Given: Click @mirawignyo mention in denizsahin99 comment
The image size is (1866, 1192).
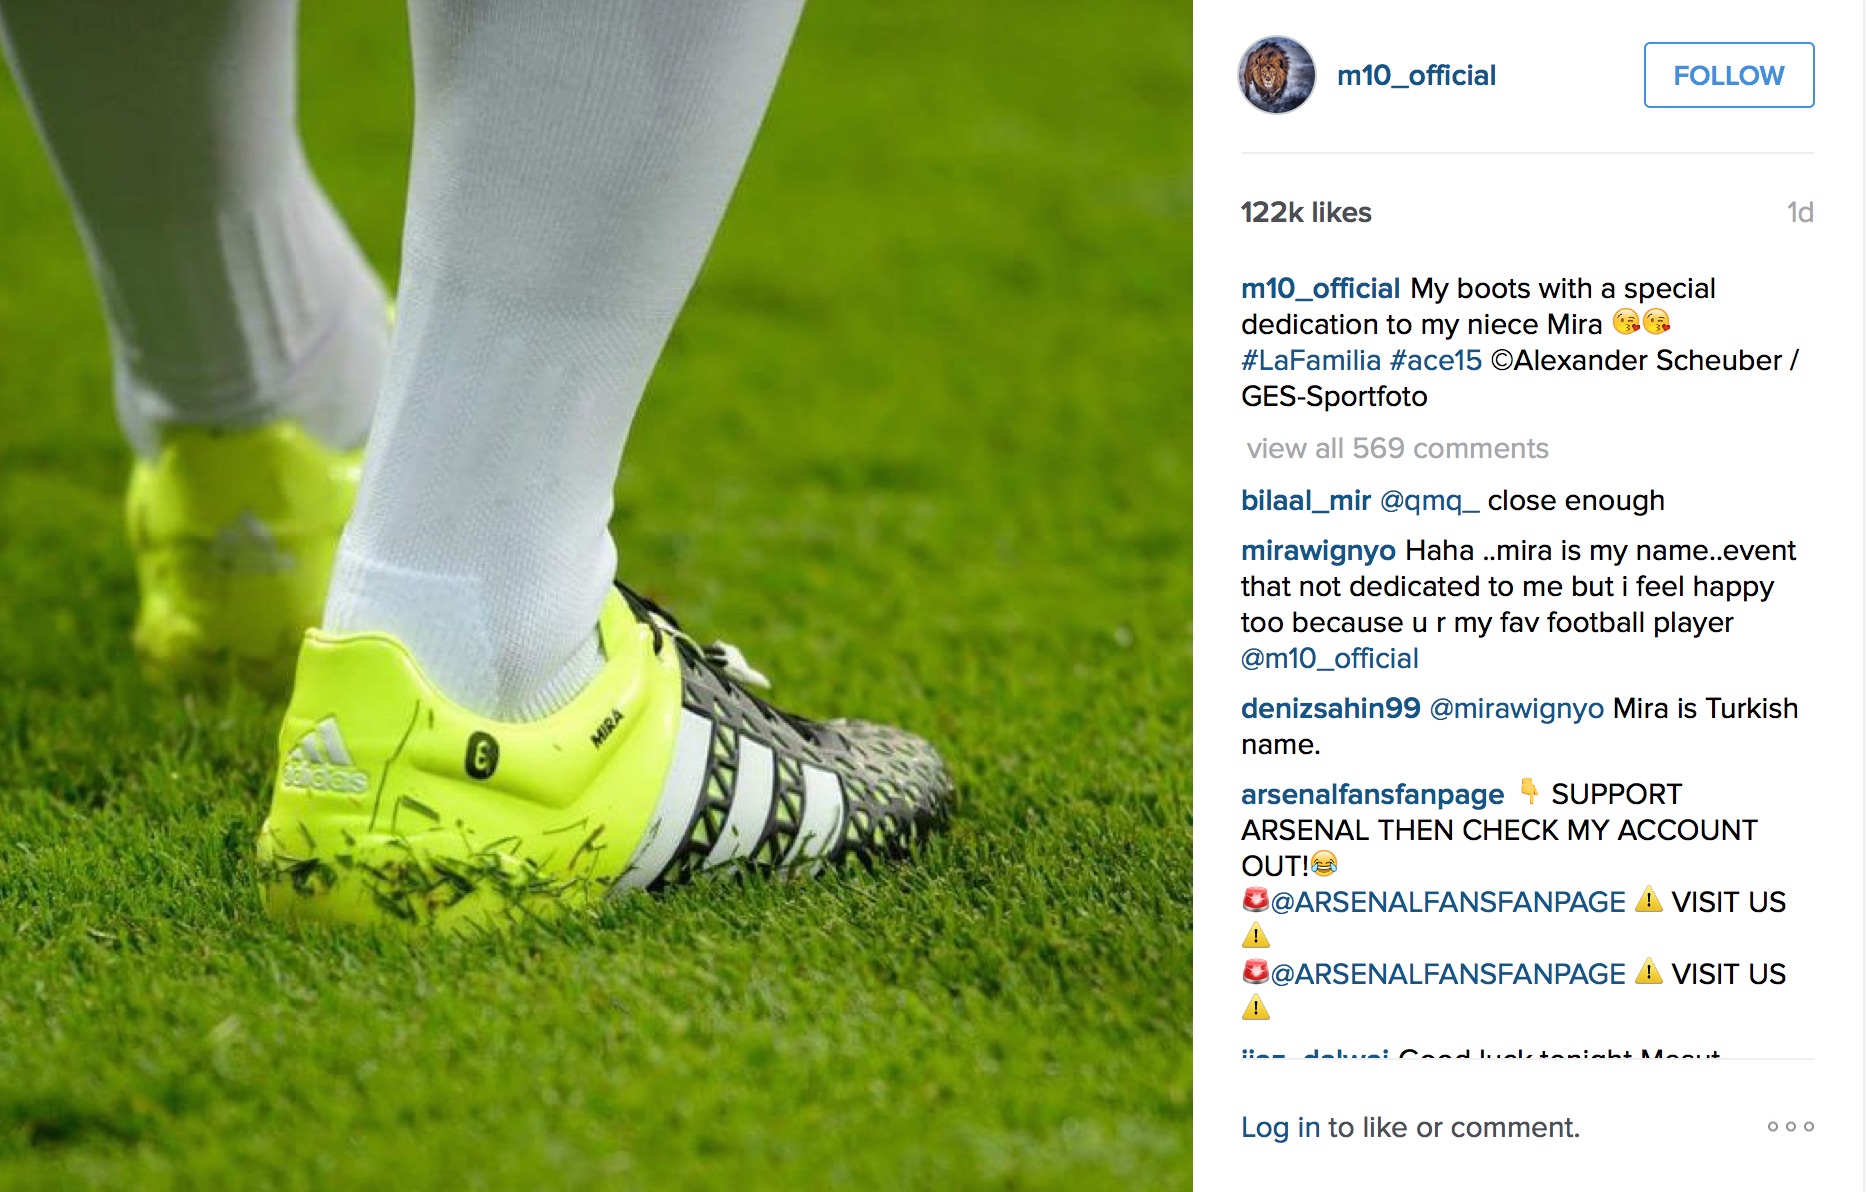Looking at the screenshot, I should coord(1517,708).
